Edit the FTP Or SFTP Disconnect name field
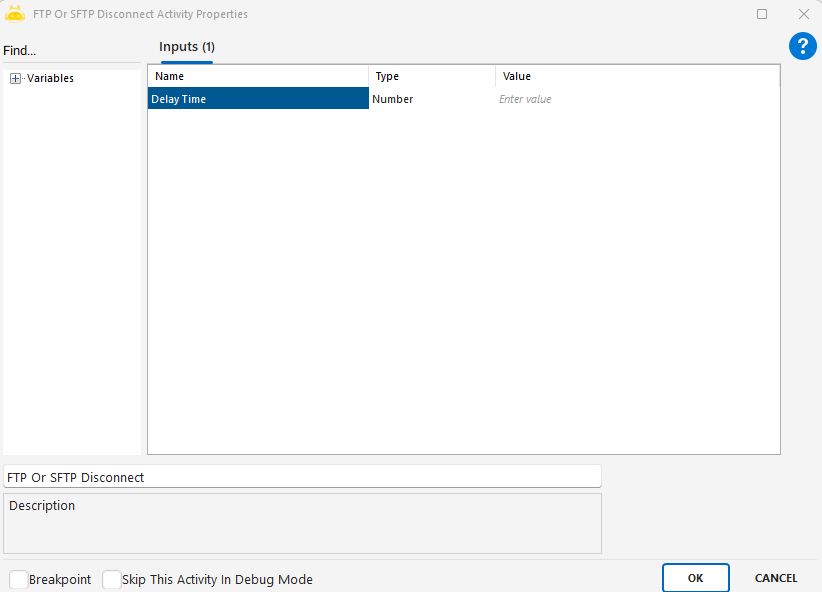Image resolution: width=822 pixels, height=592 pixels. 302,477
